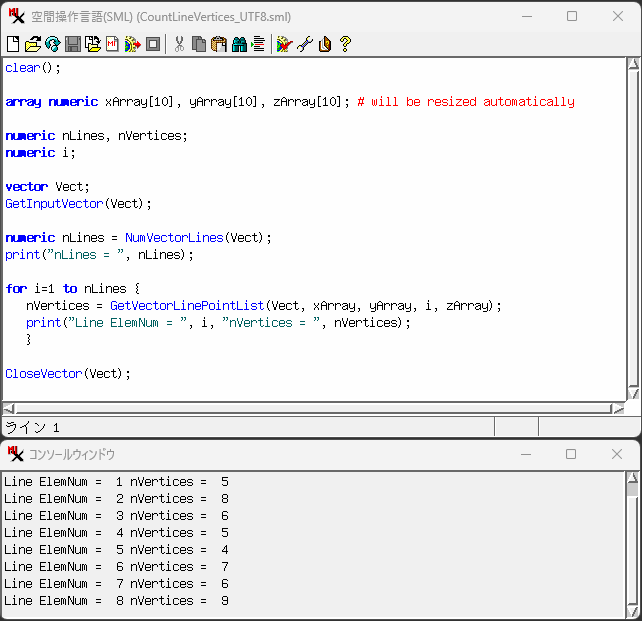Open help with the yellow question mark
The width and height of the screenshot is (642, 621).
coord(345,44)
